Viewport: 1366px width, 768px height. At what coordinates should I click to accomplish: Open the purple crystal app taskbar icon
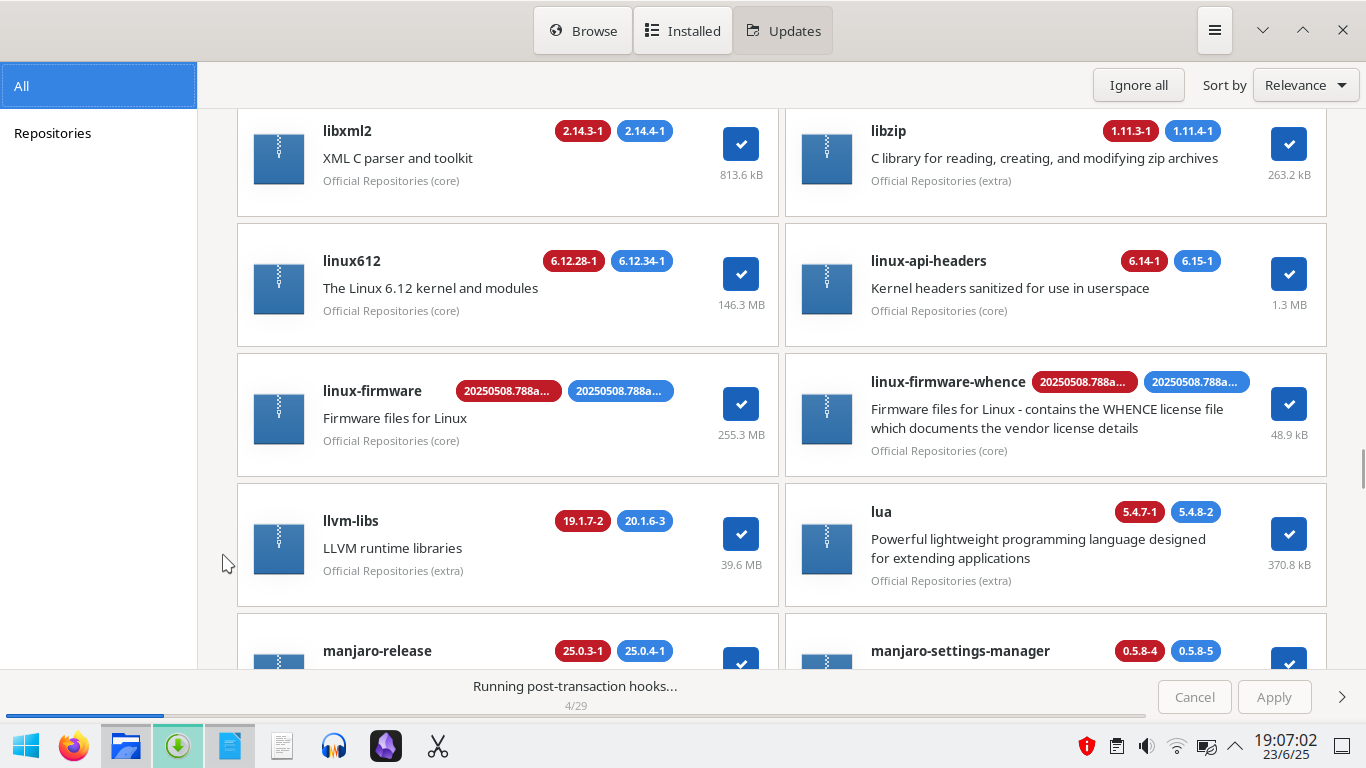click(386, 746)
